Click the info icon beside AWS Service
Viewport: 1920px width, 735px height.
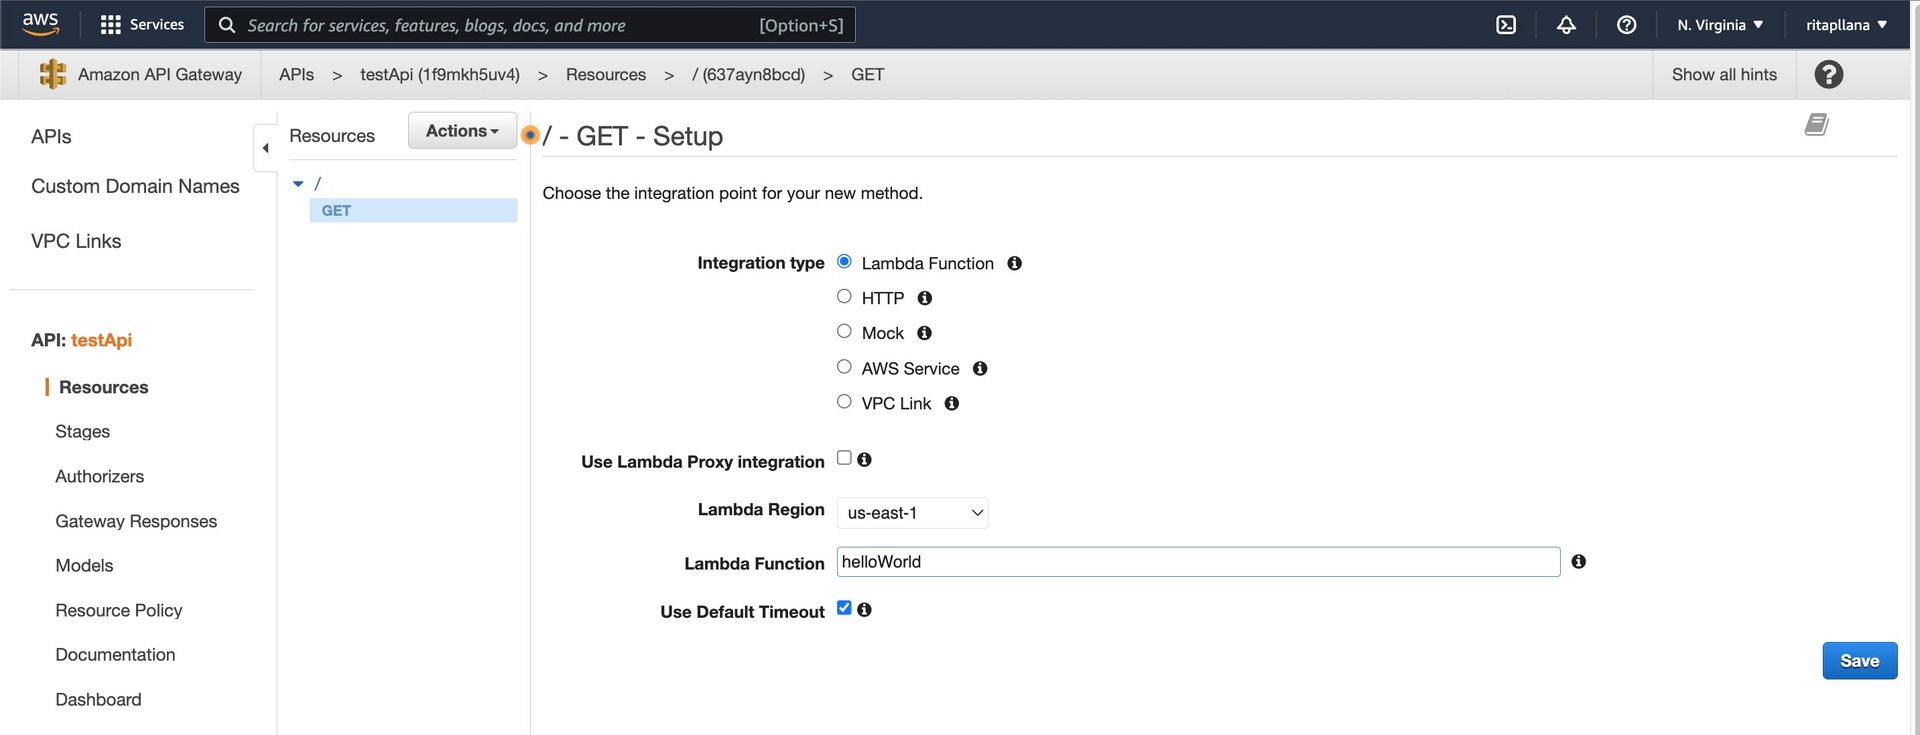tap(980, 368)
